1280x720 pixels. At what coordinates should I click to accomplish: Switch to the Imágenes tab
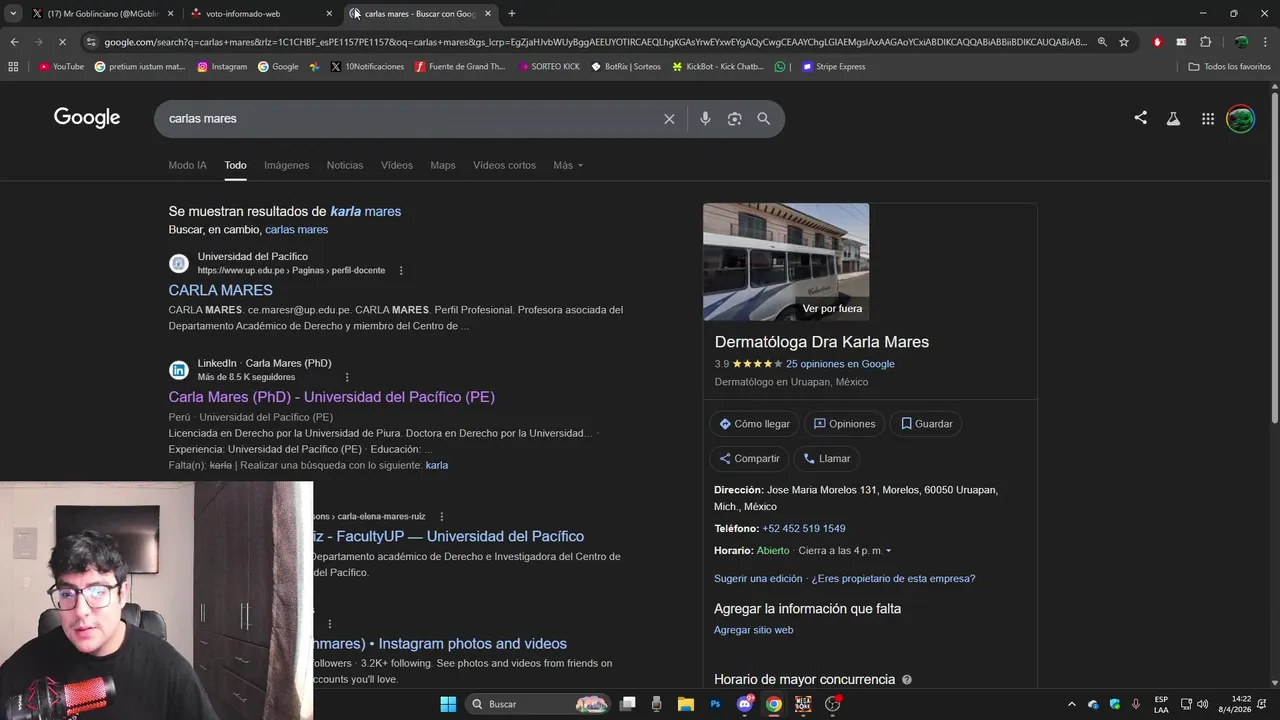point(286,165)
